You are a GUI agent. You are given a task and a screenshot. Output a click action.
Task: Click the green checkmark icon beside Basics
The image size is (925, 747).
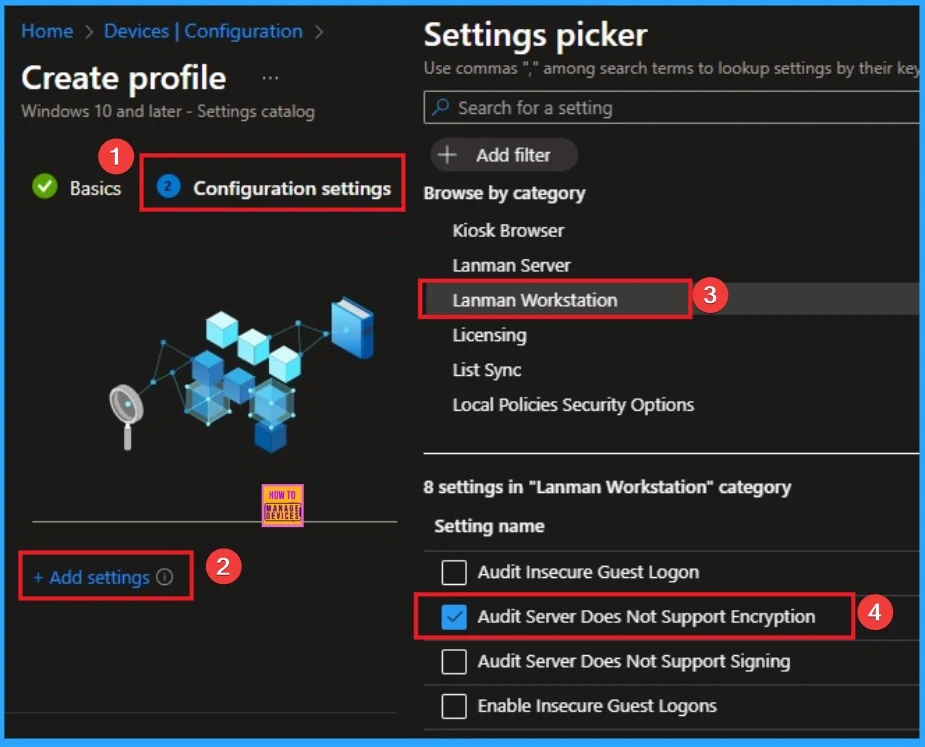point(44,187)
